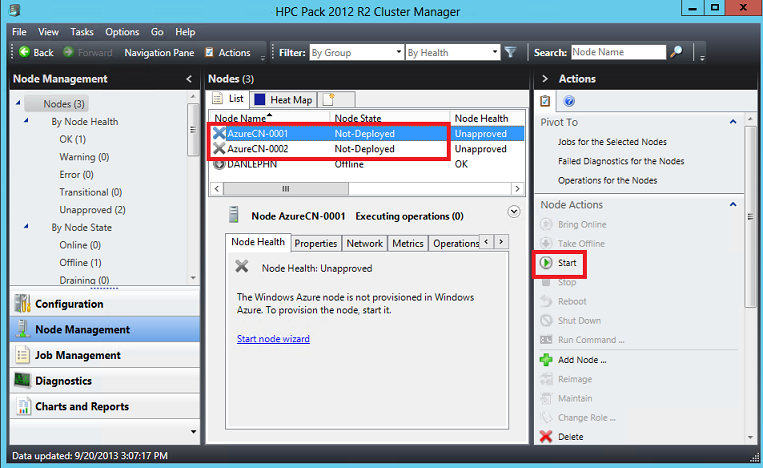The image size is (763, 468).
Task: Click the search magnifier icon
Action: (676, 52)
